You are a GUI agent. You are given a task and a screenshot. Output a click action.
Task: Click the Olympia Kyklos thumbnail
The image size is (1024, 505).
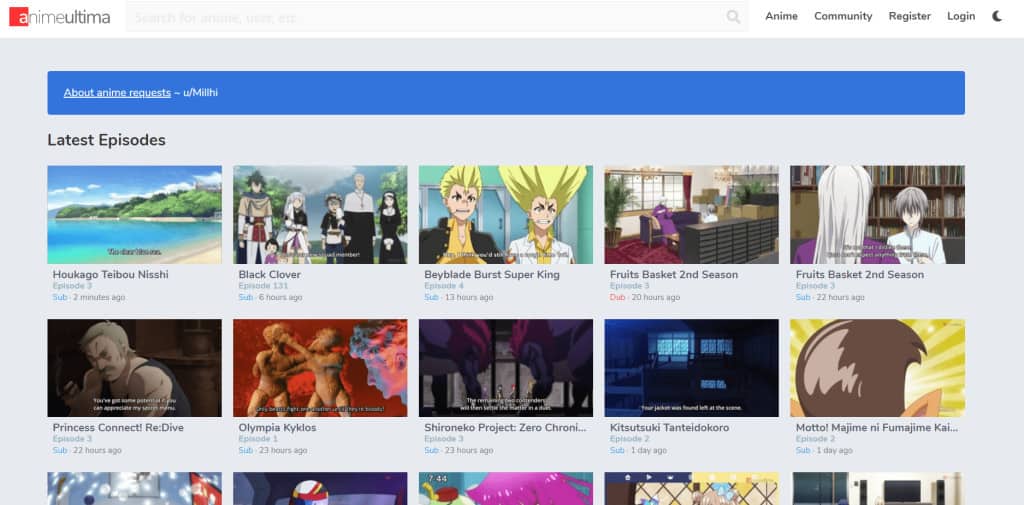click(320, 367)
